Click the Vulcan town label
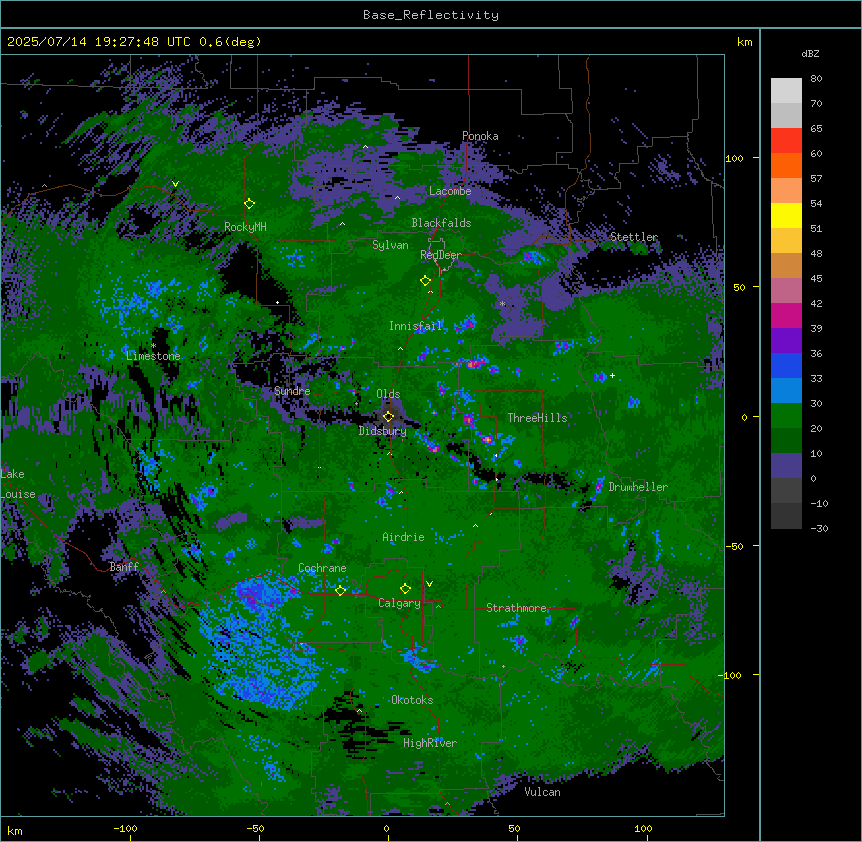This screenshot has width=862, height=842. tap(542, 792)
